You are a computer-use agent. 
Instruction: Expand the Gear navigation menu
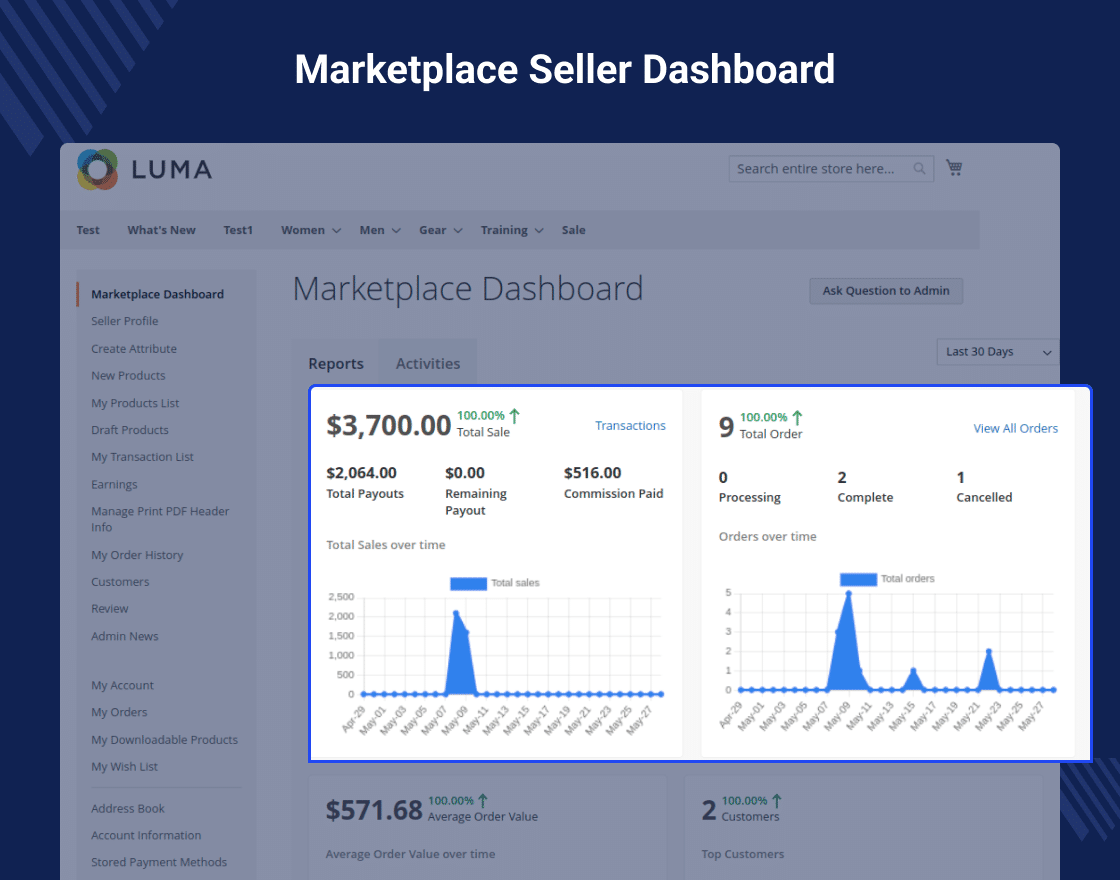coord(434,230)
